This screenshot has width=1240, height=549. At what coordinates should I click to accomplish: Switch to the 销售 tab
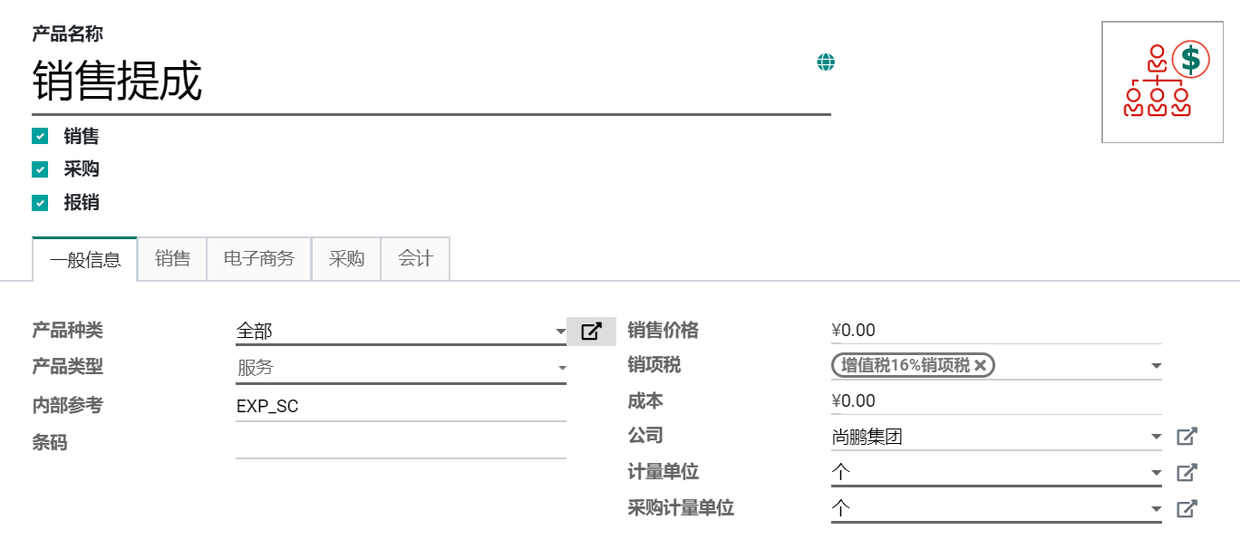172,259
